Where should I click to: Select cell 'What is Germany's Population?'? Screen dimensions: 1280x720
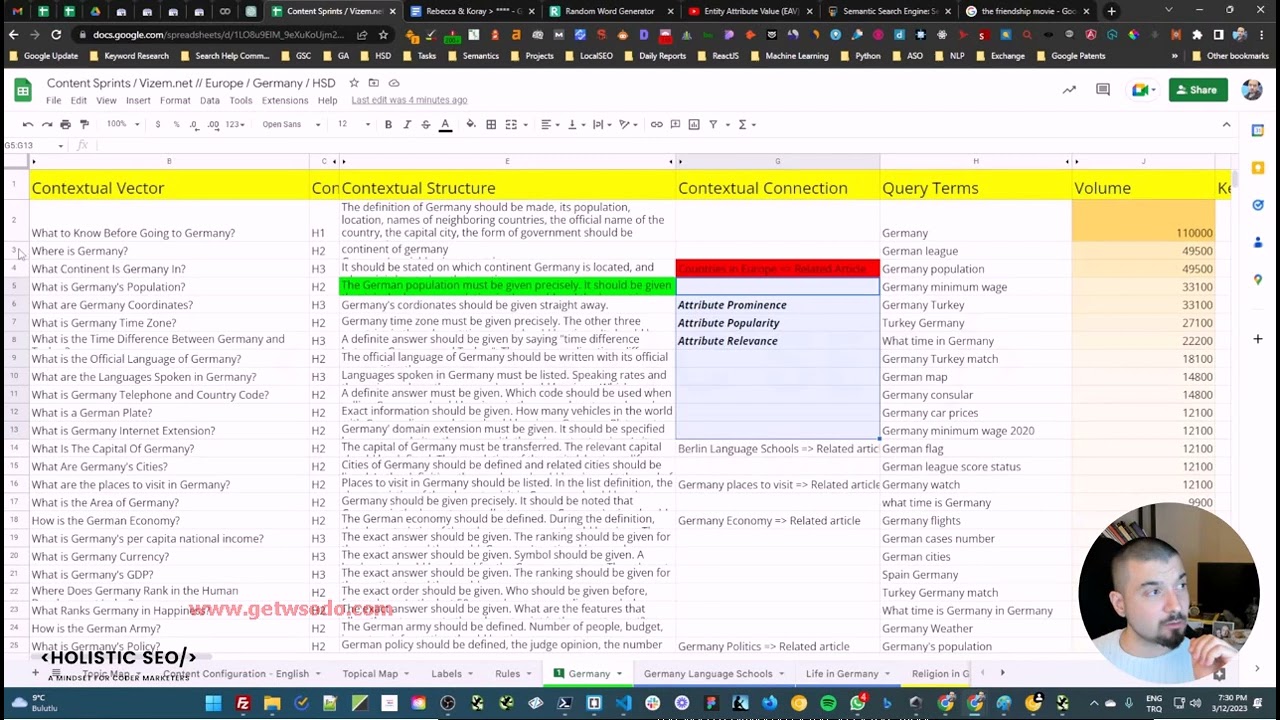pyautogui.click(x=169, y=287)
